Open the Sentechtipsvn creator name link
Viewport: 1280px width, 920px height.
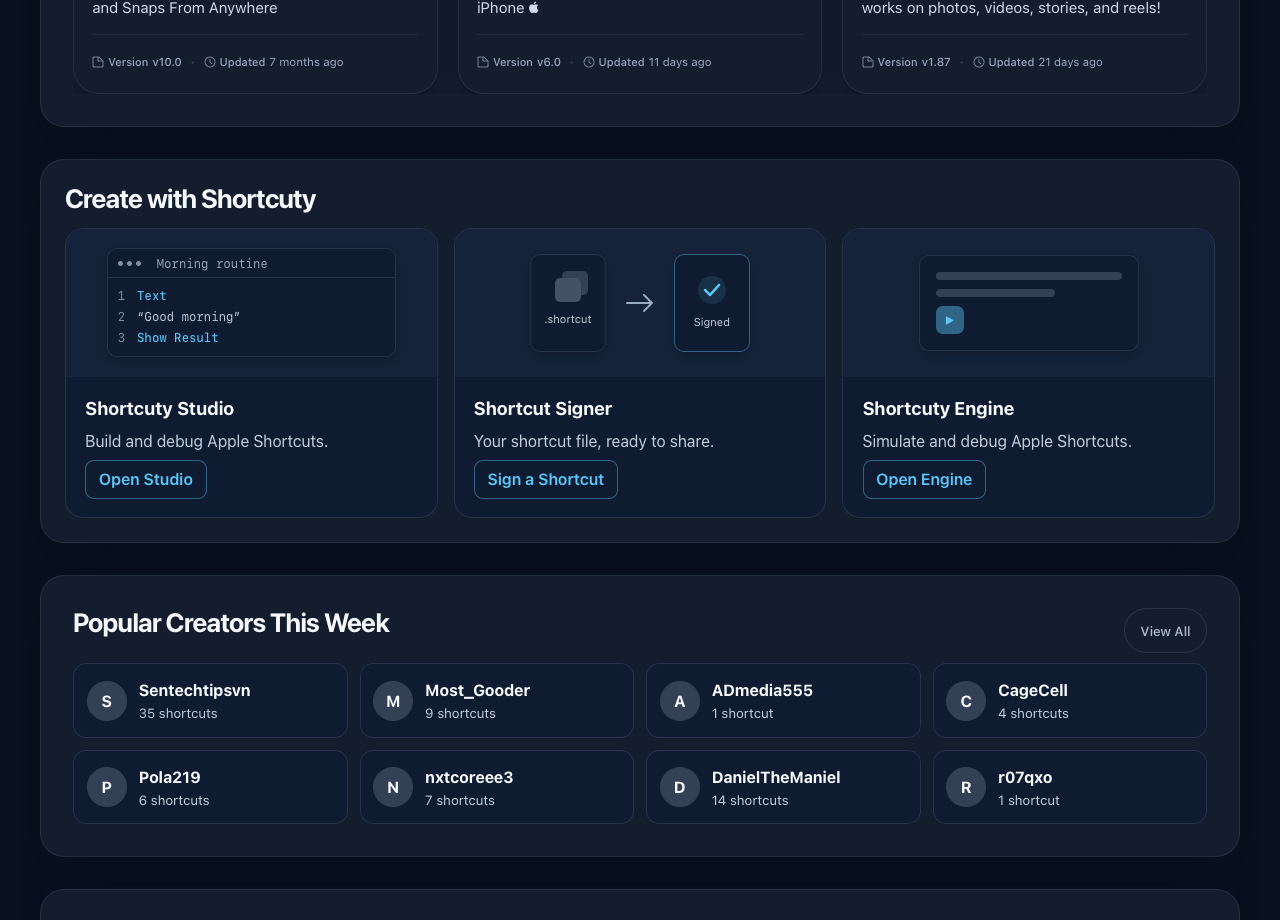coord(195,690)
